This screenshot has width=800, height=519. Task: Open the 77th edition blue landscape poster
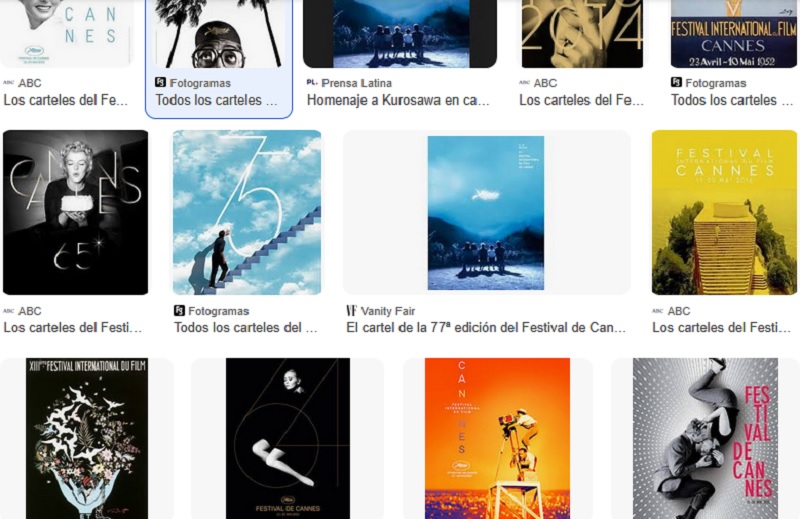click(x=486, y=212)
